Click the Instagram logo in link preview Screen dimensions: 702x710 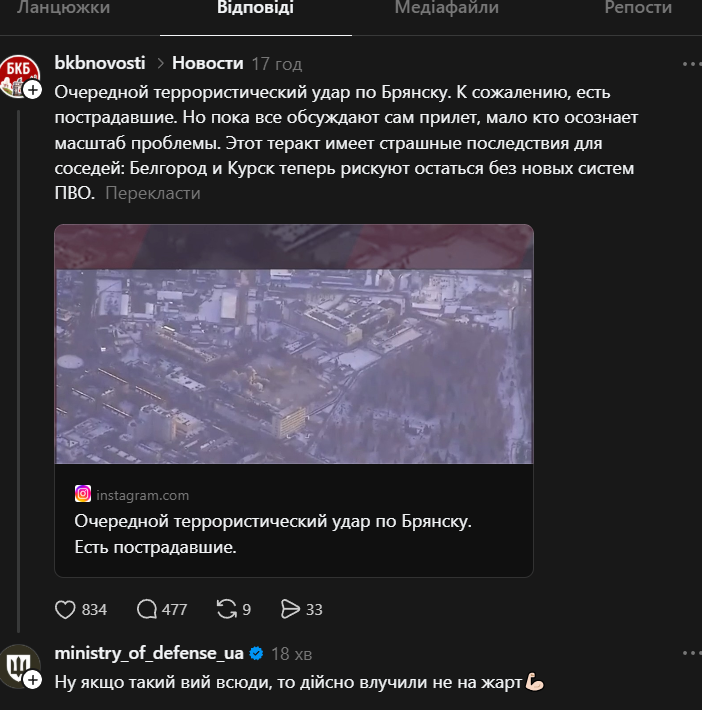pyautogui.click(x=83, y=494)
